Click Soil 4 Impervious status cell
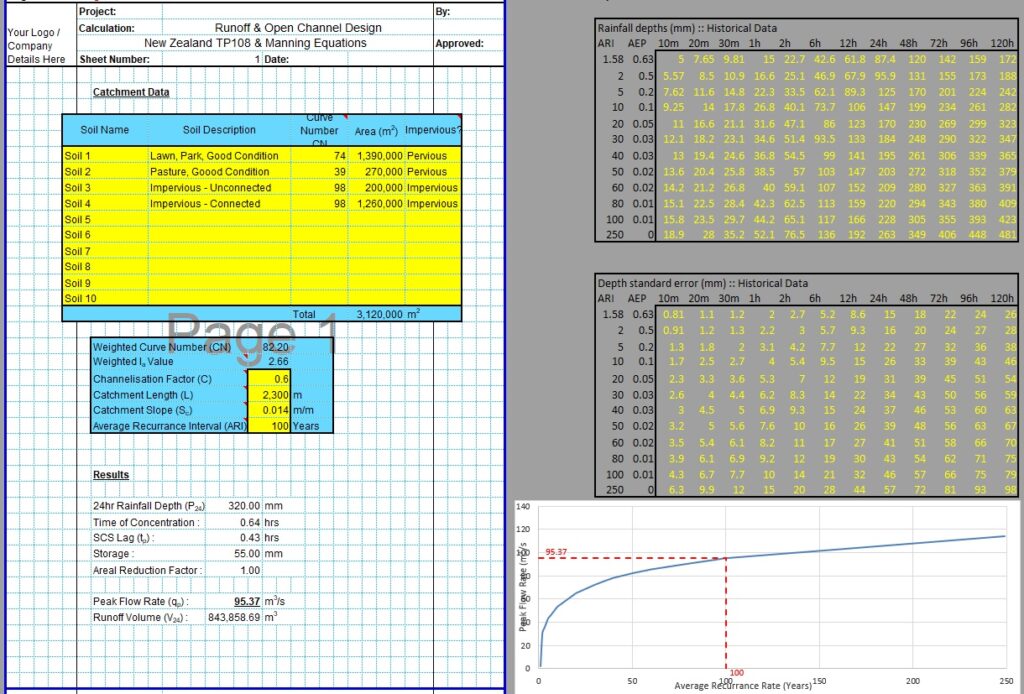 [x=433, y=204]
